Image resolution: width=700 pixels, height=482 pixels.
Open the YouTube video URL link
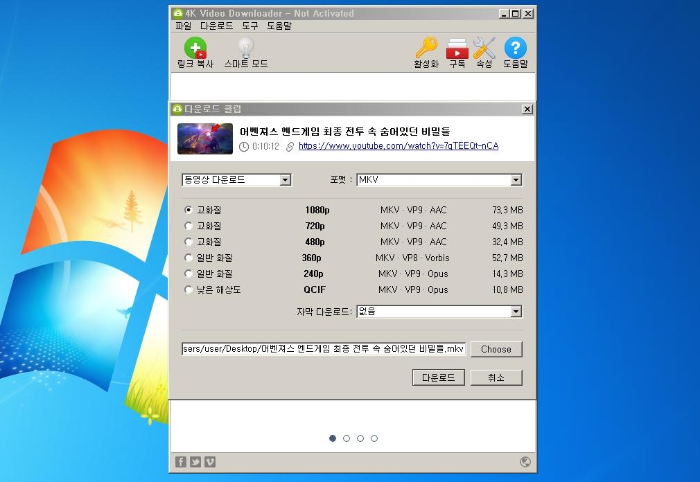pos(398,146)
